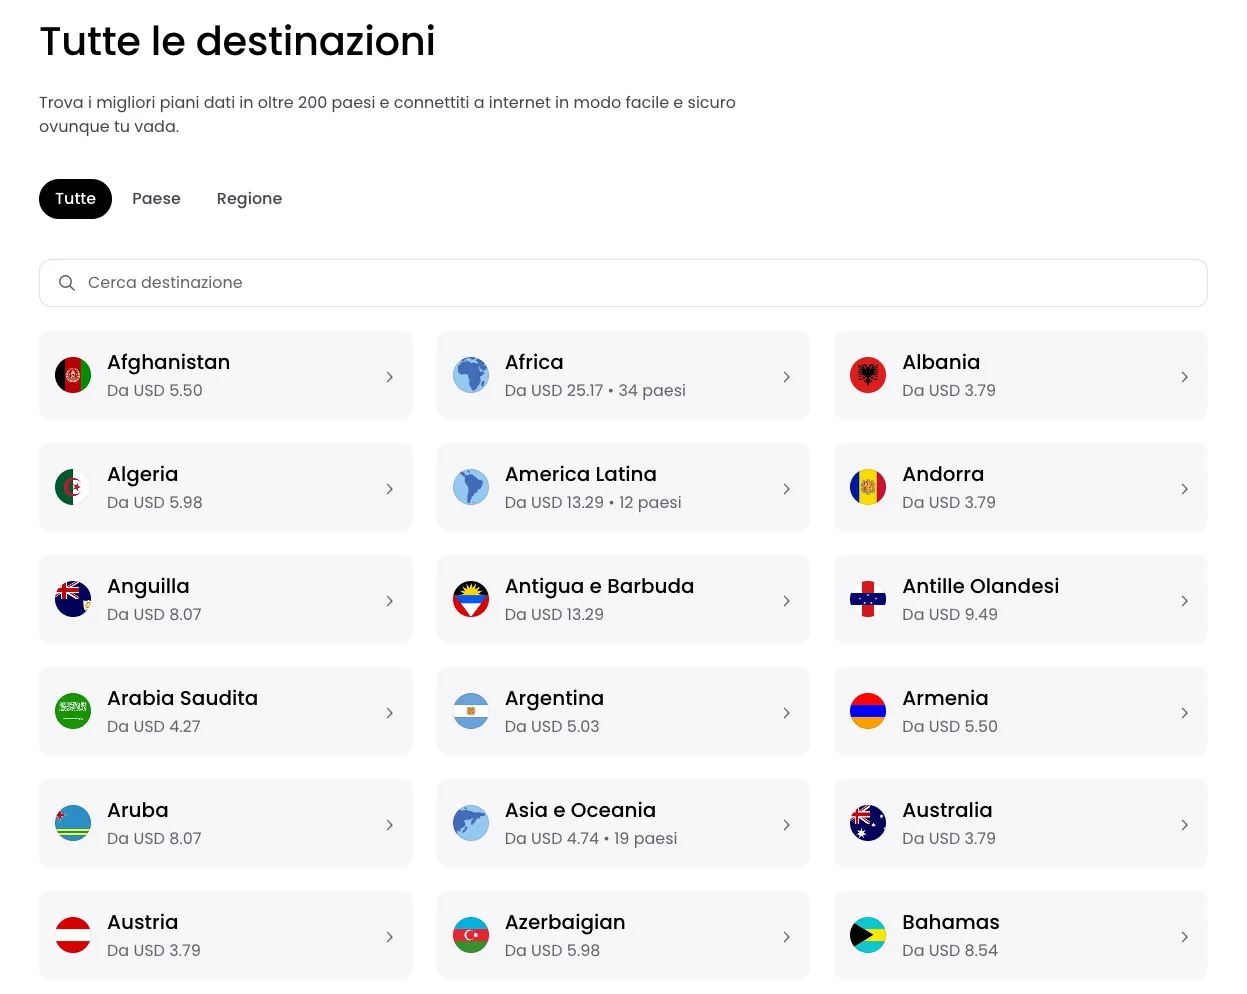Click the America Latina globe icon
Screen dimensions: 1247x994
(470, 487)
